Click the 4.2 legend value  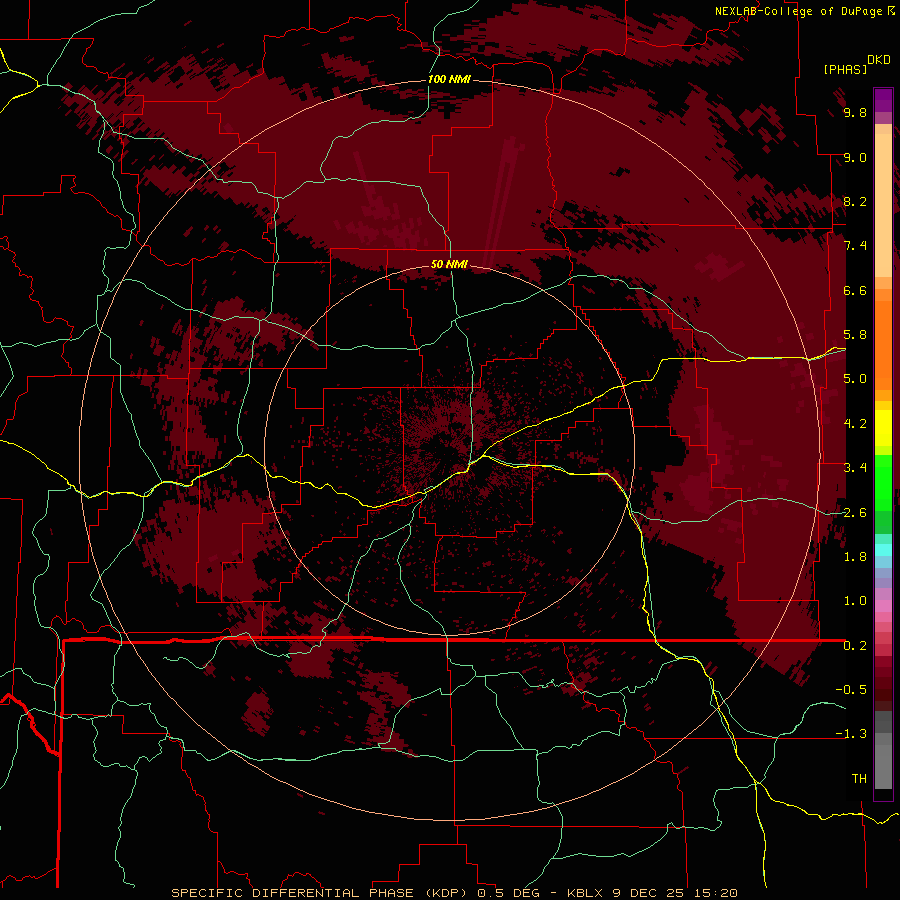click(855, 424)
